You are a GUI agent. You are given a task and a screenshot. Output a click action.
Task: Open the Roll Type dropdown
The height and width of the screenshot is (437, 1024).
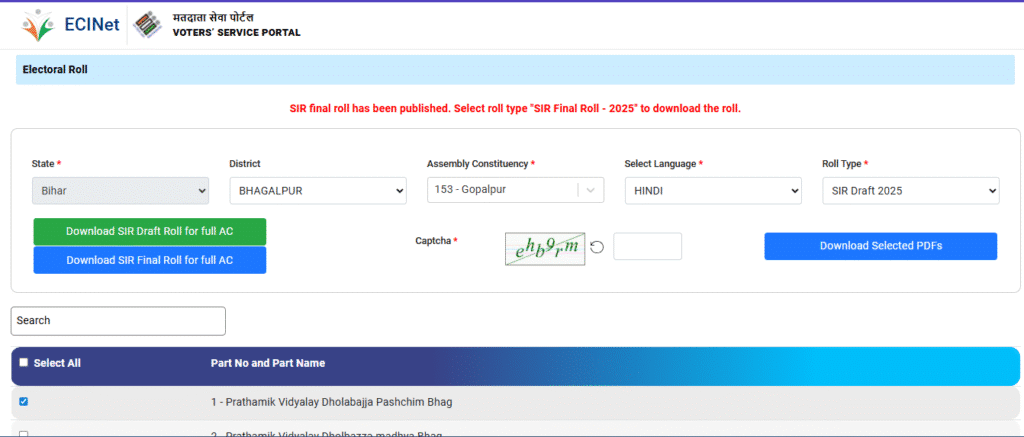point(910,190)
